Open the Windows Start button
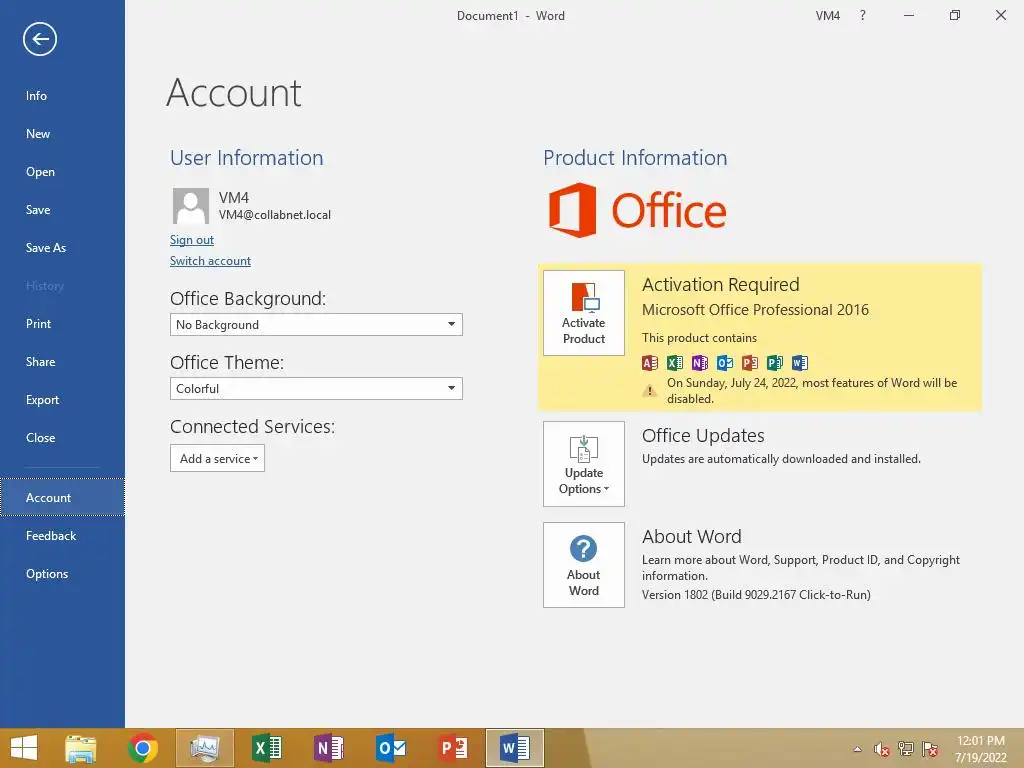Viewport: 1024px width, 768px height. (x=24, y=748)
